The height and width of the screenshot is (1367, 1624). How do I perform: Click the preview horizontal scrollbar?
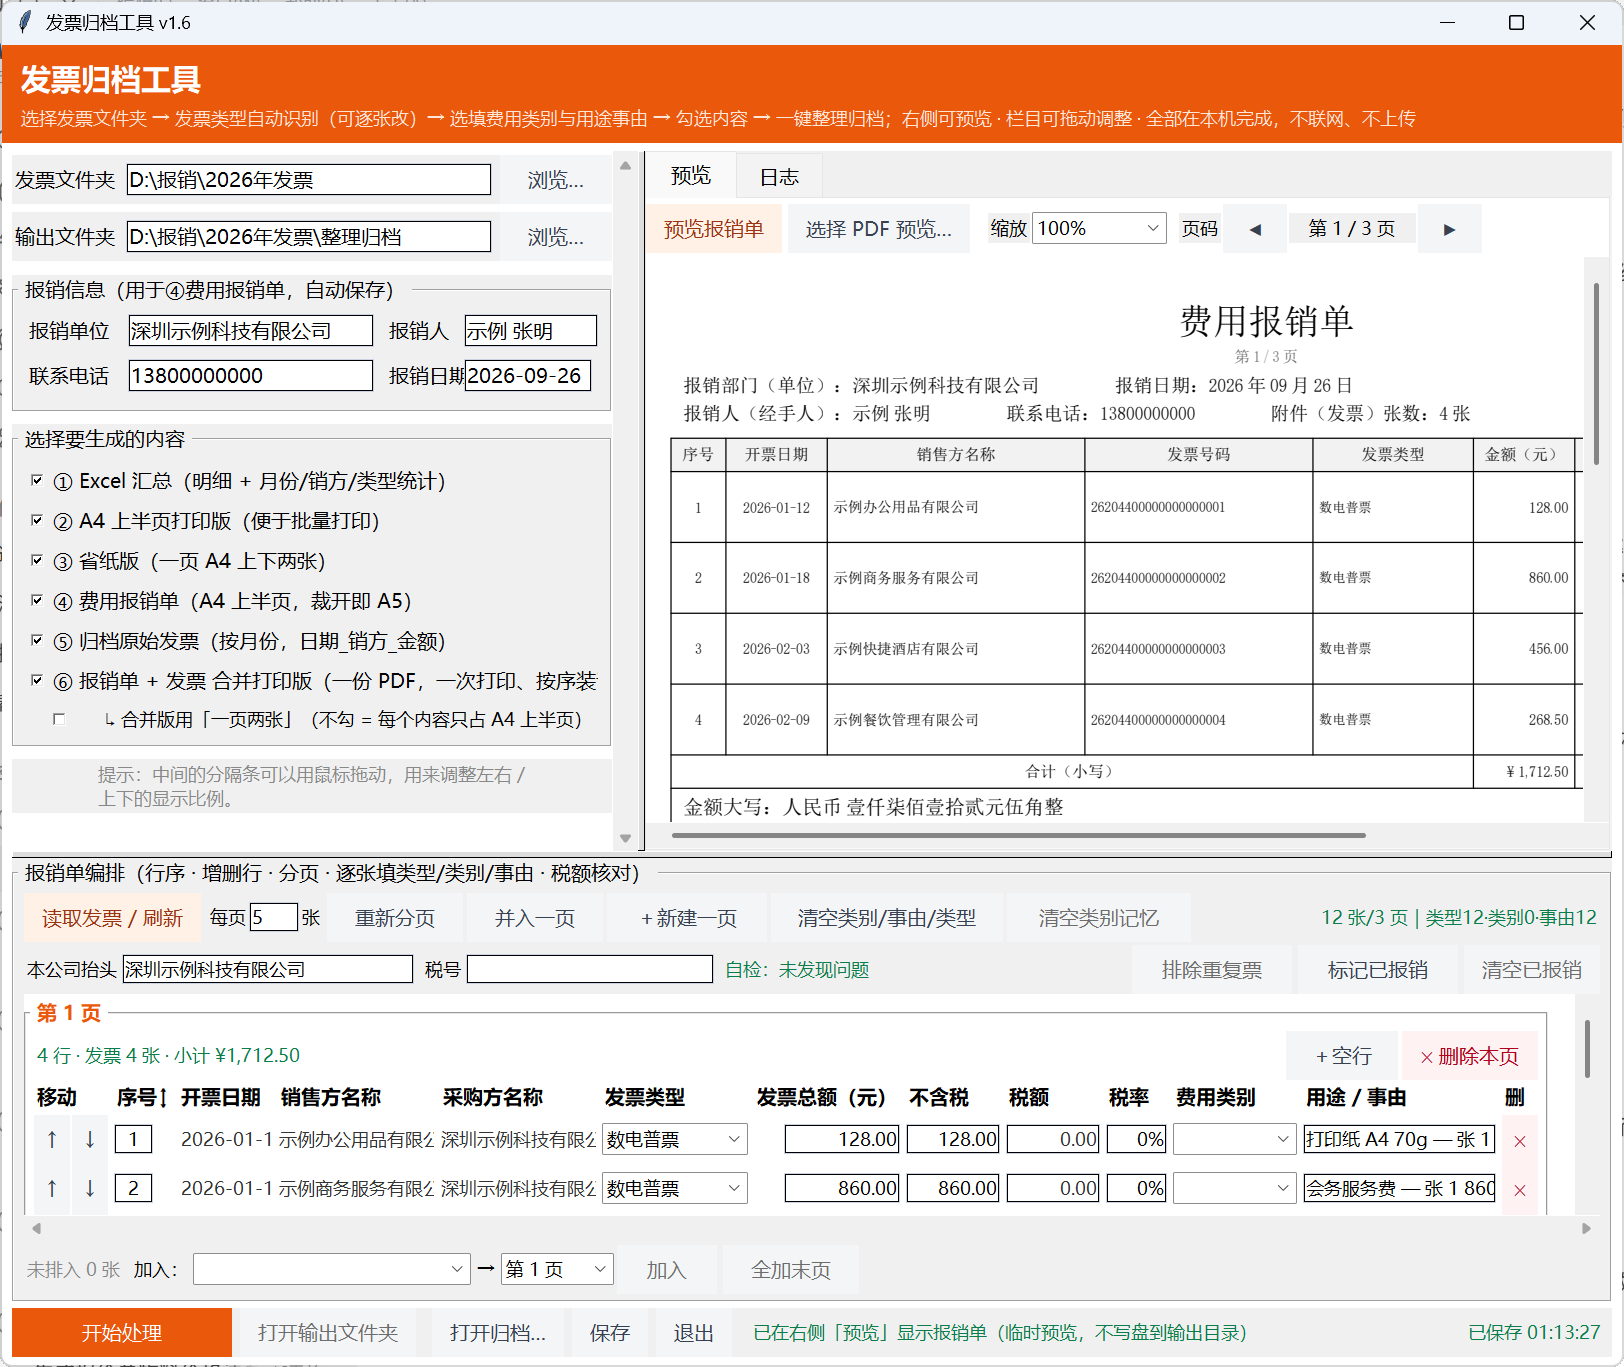[x=1018, y=835]
